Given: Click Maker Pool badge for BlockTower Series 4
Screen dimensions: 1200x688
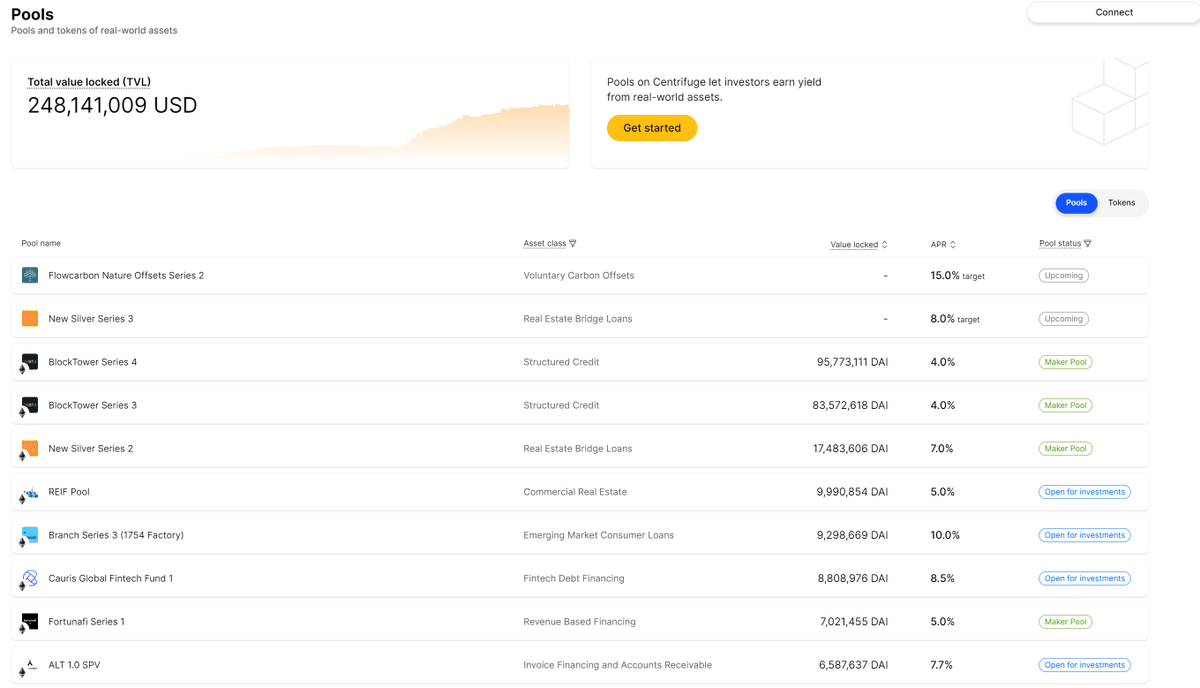Looking at the screenshot, I should [1065, 362].
